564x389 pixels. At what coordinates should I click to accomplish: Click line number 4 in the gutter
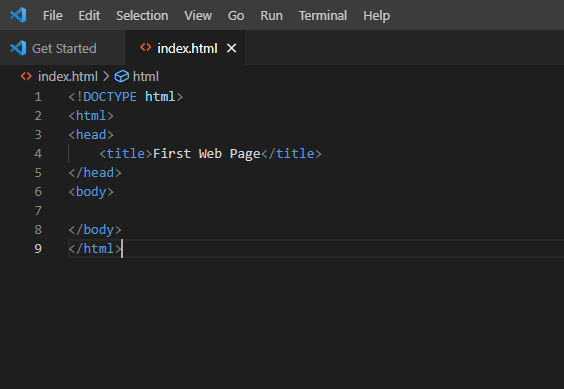(38, 154)
